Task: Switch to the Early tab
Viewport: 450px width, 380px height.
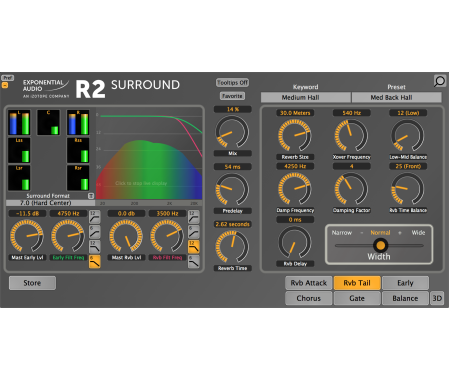Action: tap(405, 283)
